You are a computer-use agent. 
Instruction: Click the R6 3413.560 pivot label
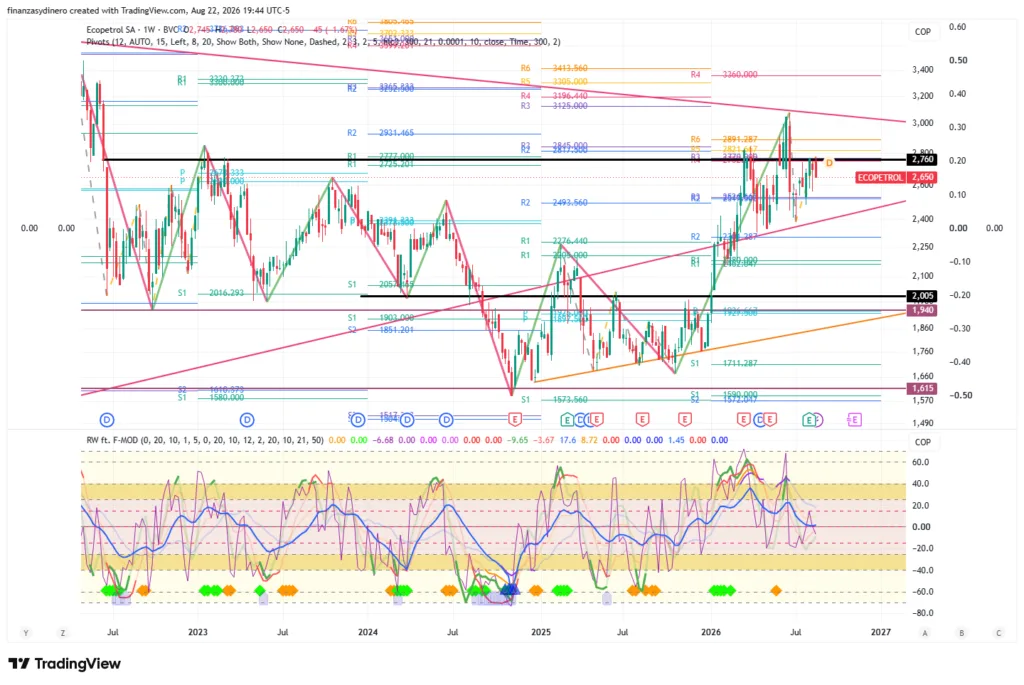(554, 68)
